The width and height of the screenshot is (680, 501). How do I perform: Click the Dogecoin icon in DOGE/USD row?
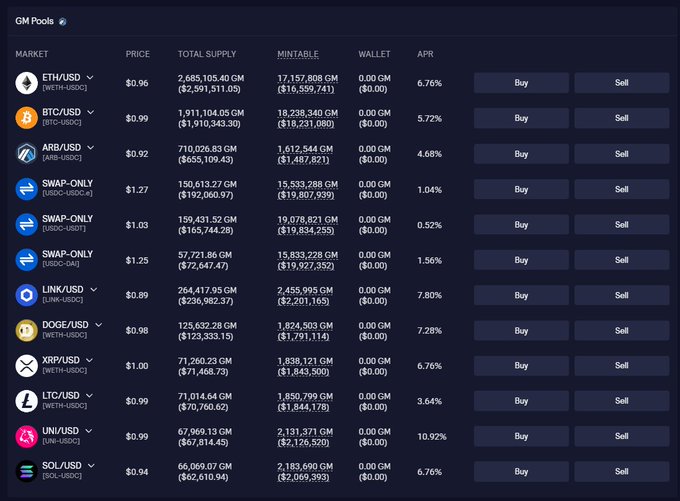pos(26,330)
